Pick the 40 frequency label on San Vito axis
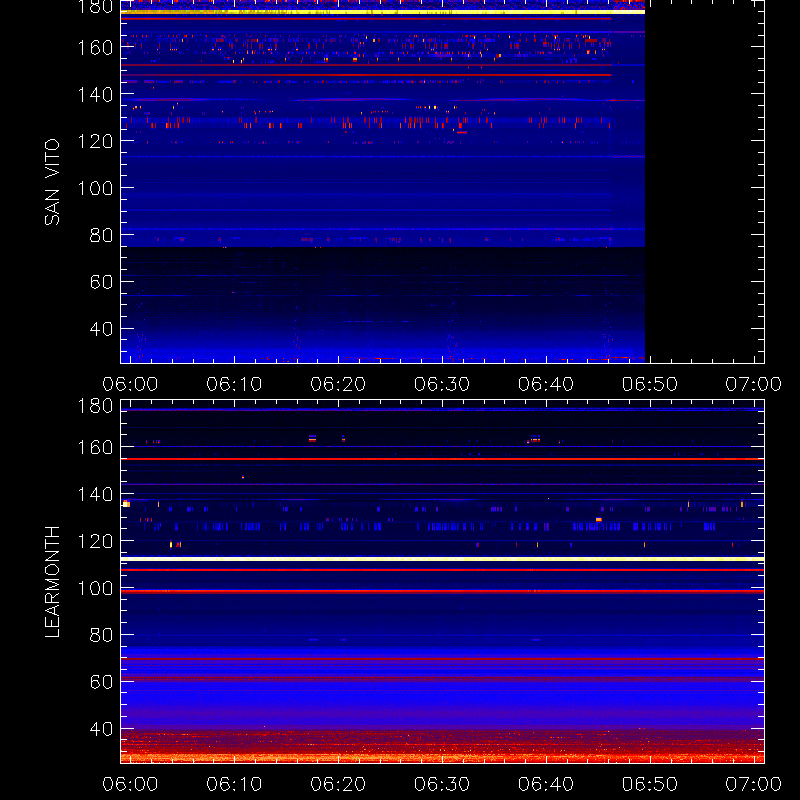This screenshot has width=800, height=800. pyautogui.click(x=101, y=329)
